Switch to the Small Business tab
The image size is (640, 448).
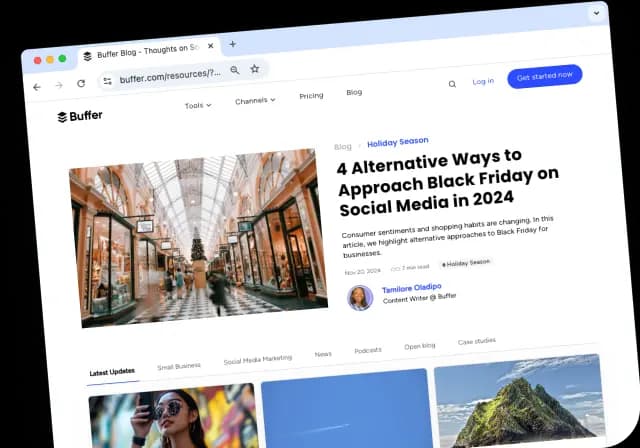click(179, 366)
